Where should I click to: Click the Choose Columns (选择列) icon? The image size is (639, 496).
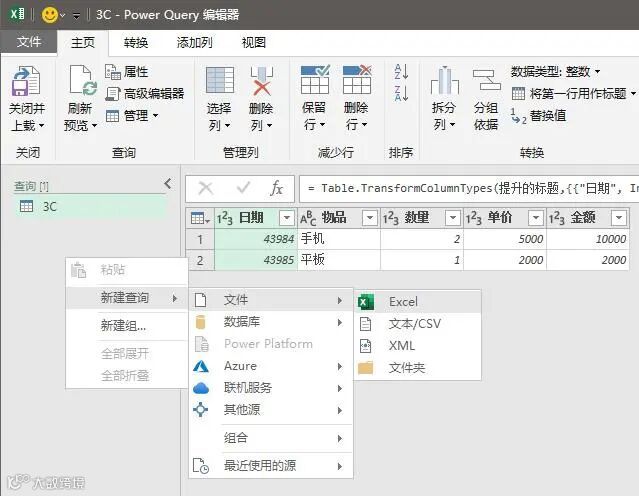click(220, 80)
